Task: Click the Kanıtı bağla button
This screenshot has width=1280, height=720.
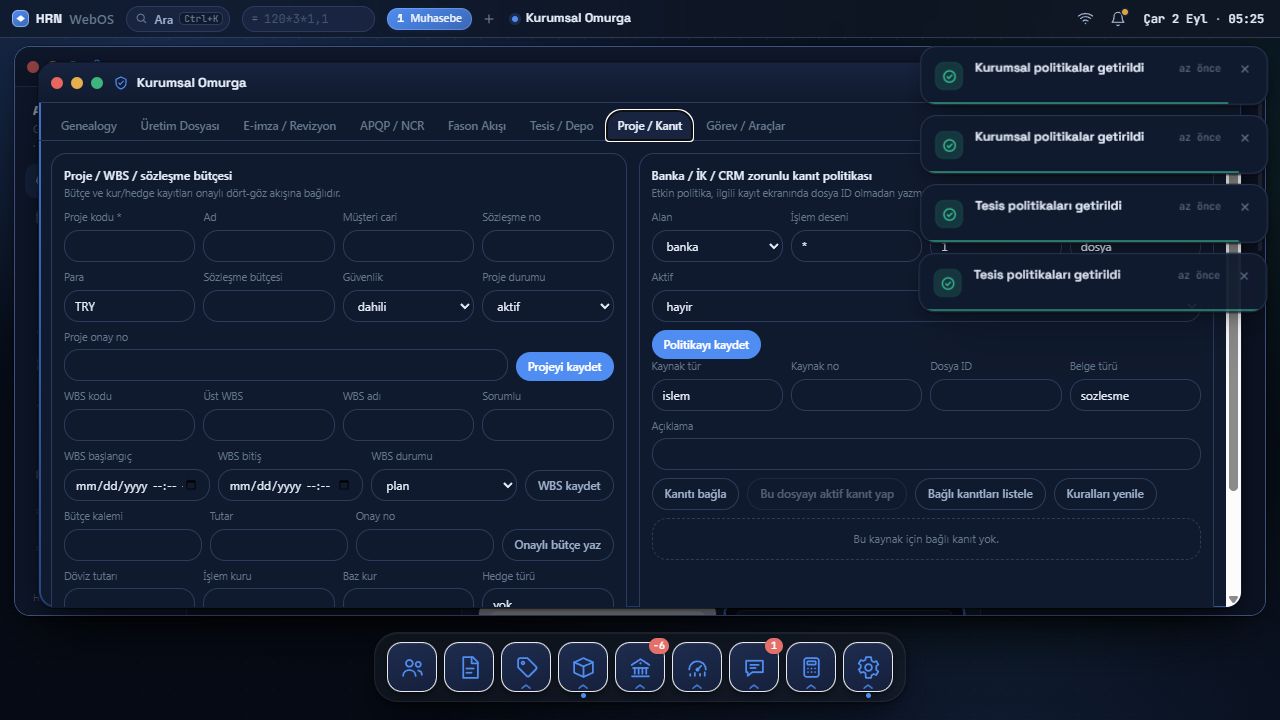Action: point(696,494)
